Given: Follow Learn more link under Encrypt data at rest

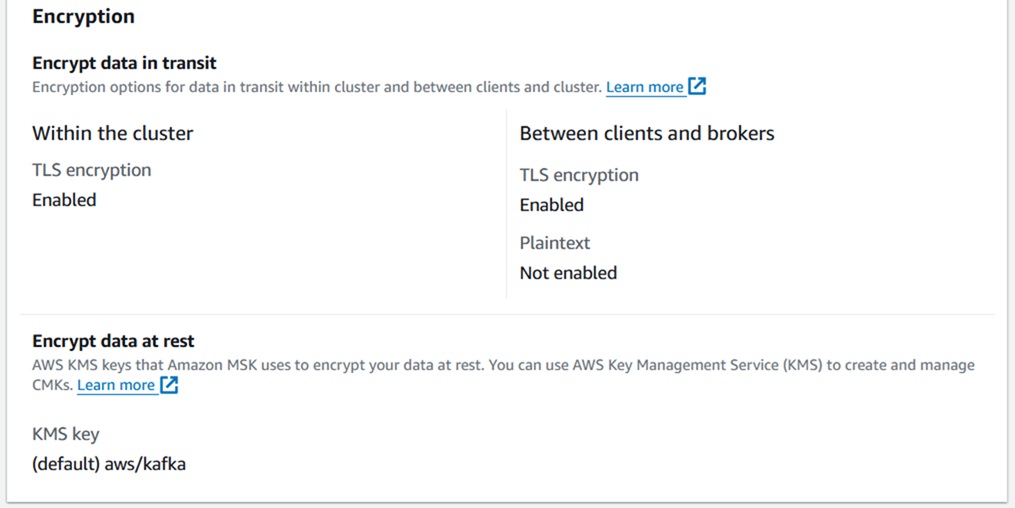Looking at the screenshot, I should click(116, 385).
